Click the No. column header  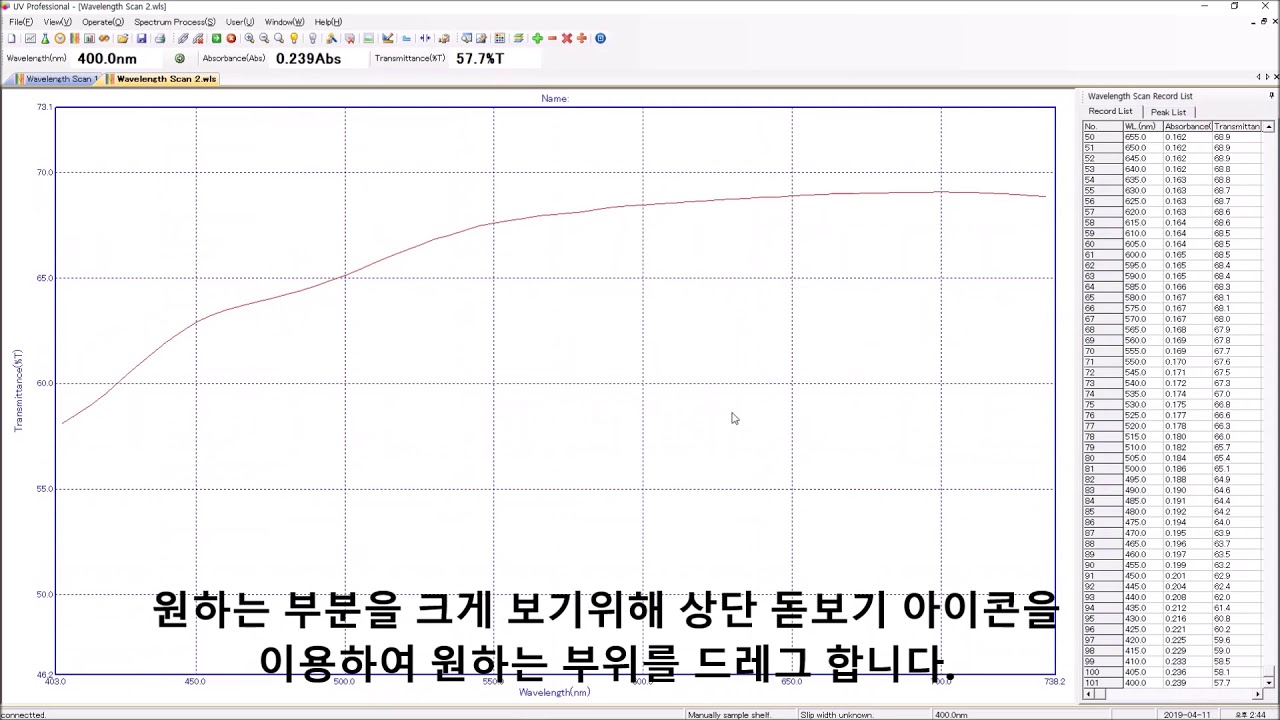coord(1103,127)
